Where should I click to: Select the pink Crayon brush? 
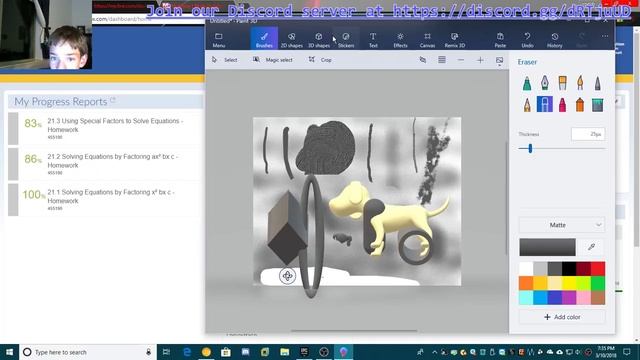coord(562,104)
